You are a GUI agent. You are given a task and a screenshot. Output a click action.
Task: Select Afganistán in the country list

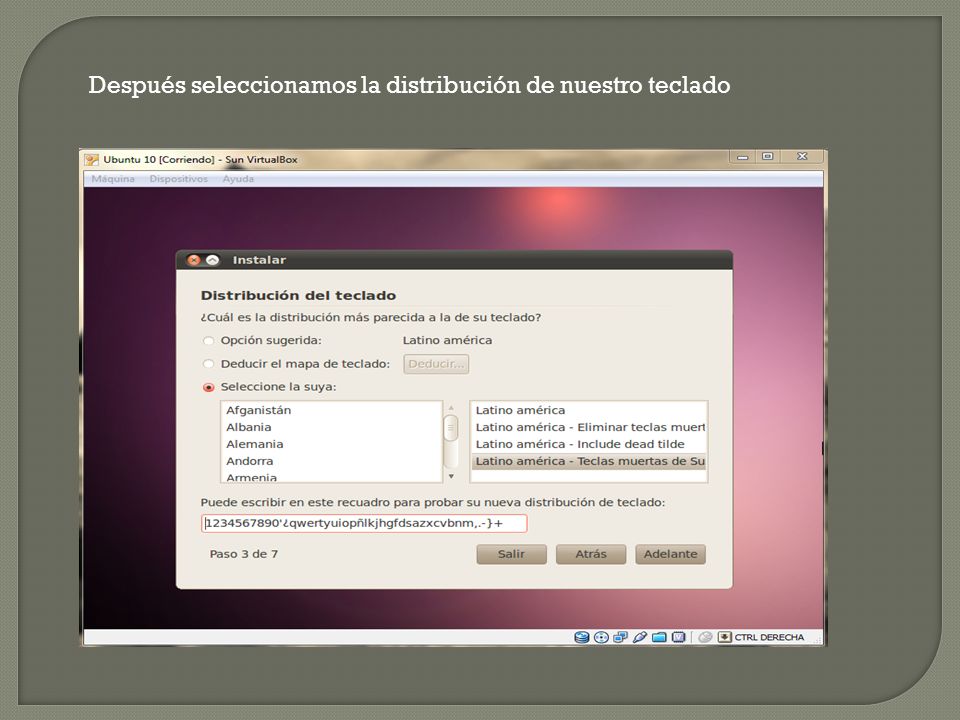331,410
